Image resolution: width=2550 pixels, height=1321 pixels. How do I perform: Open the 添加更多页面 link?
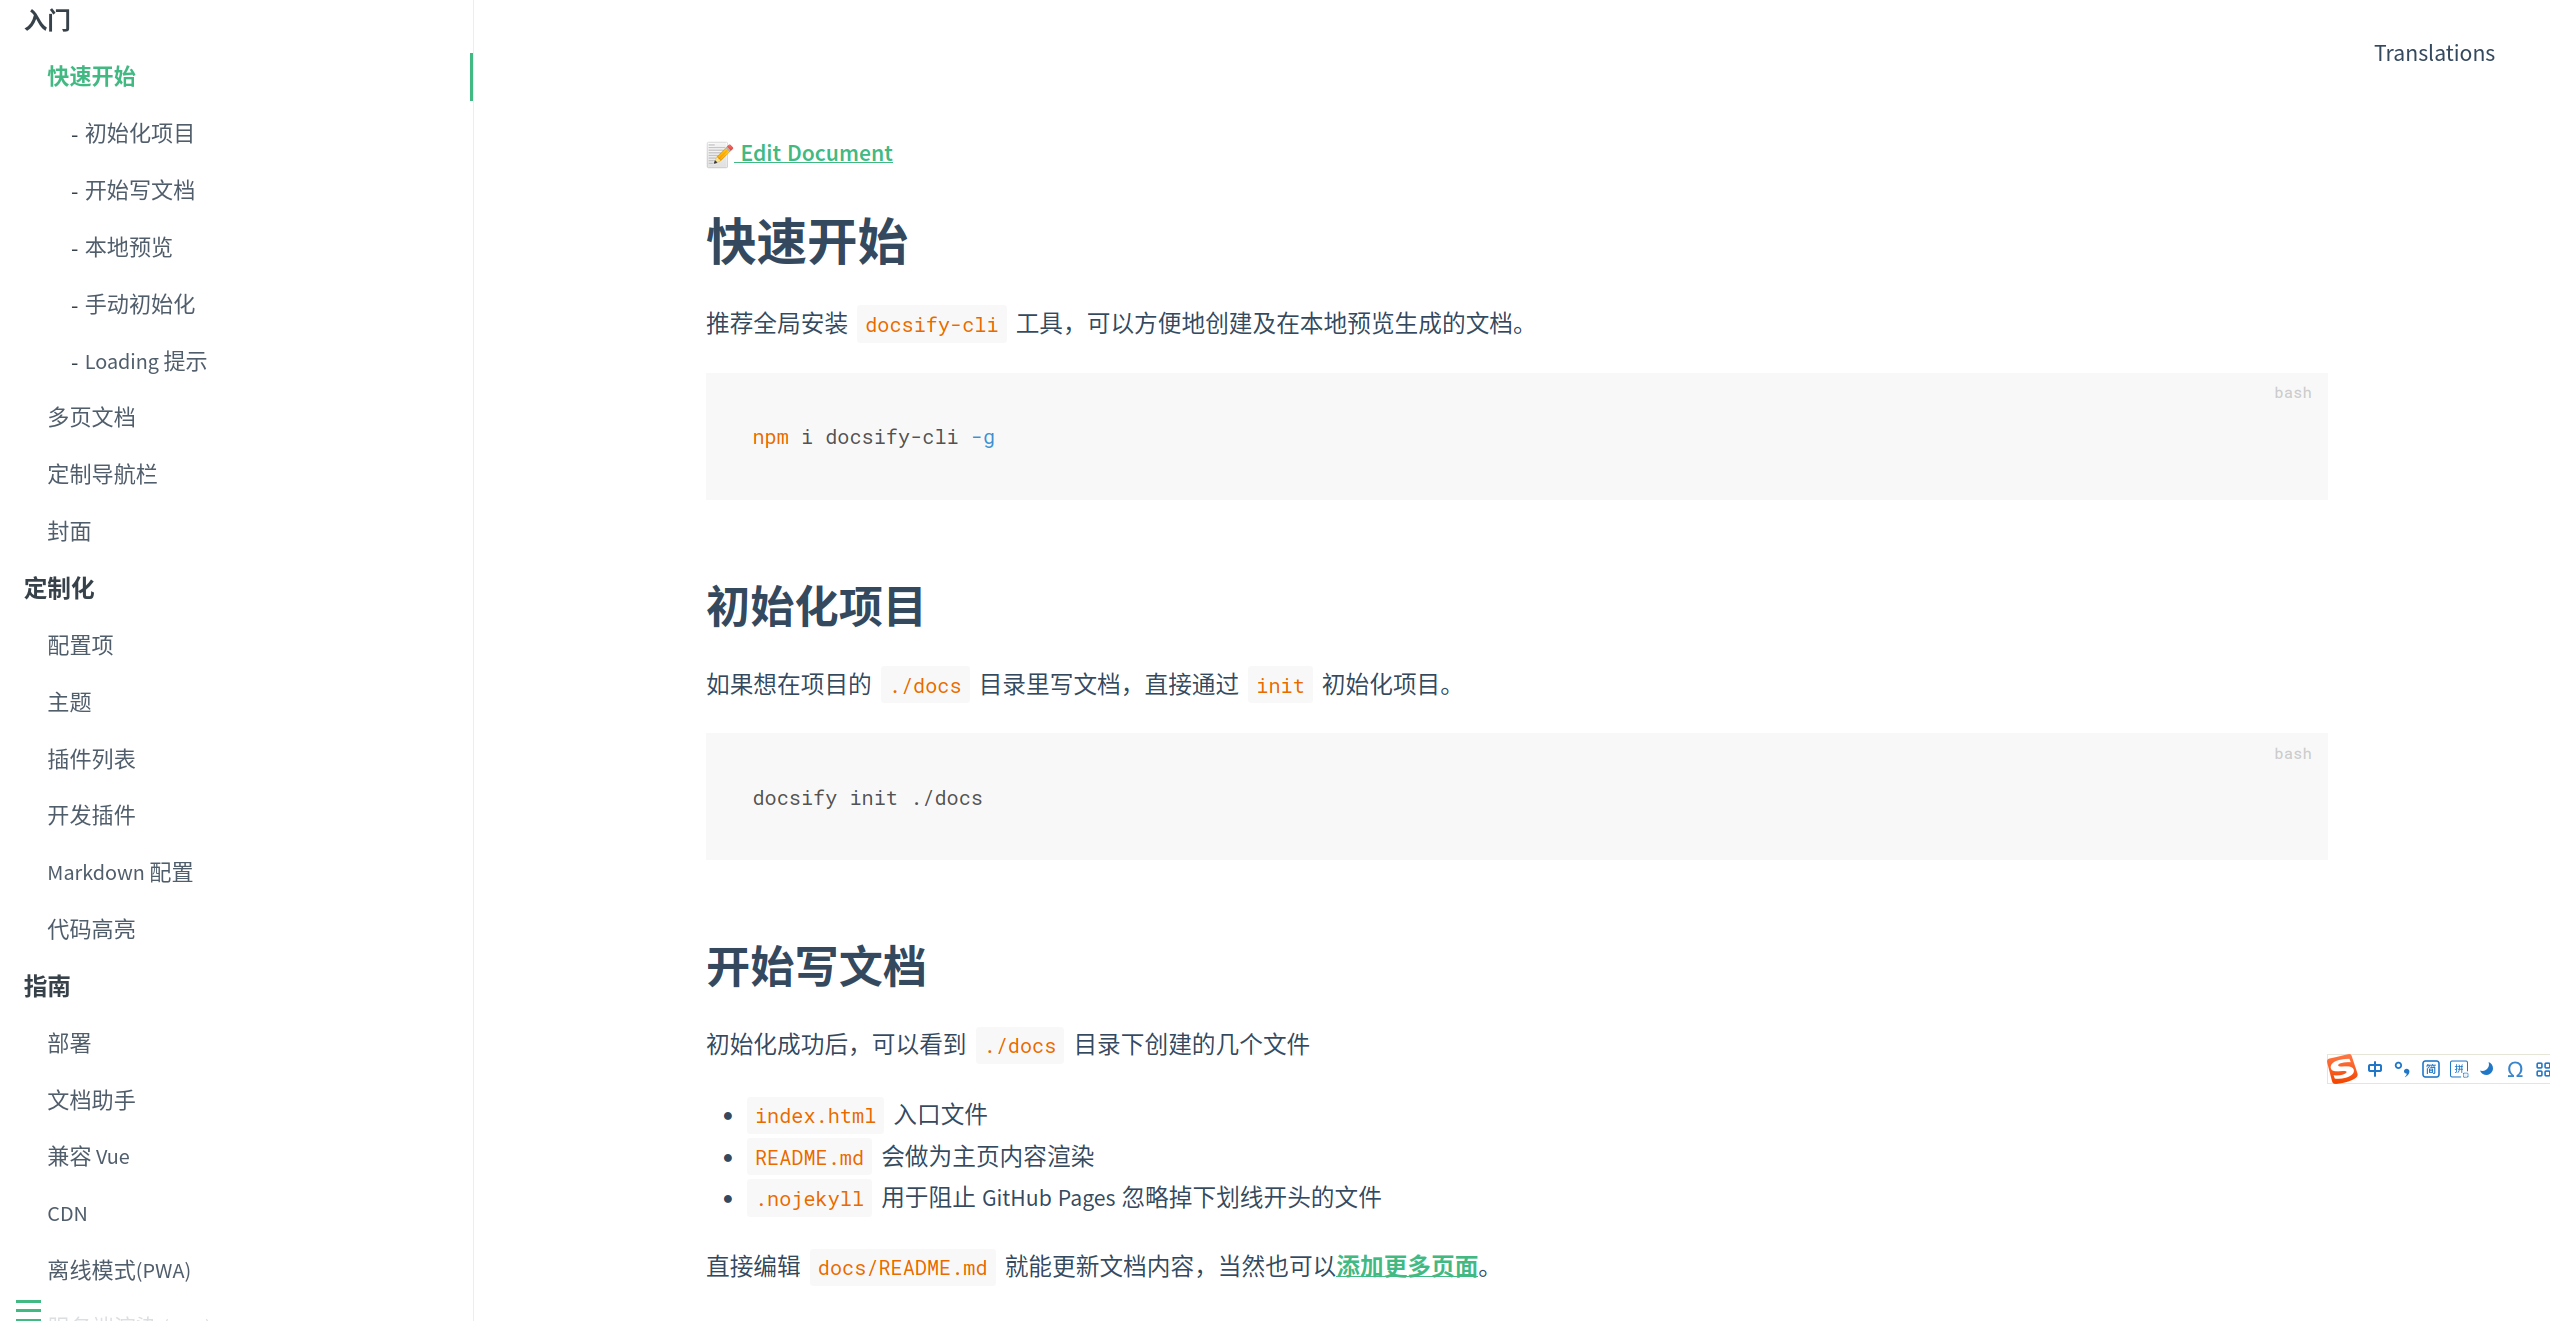[x=1407, y=1267]
